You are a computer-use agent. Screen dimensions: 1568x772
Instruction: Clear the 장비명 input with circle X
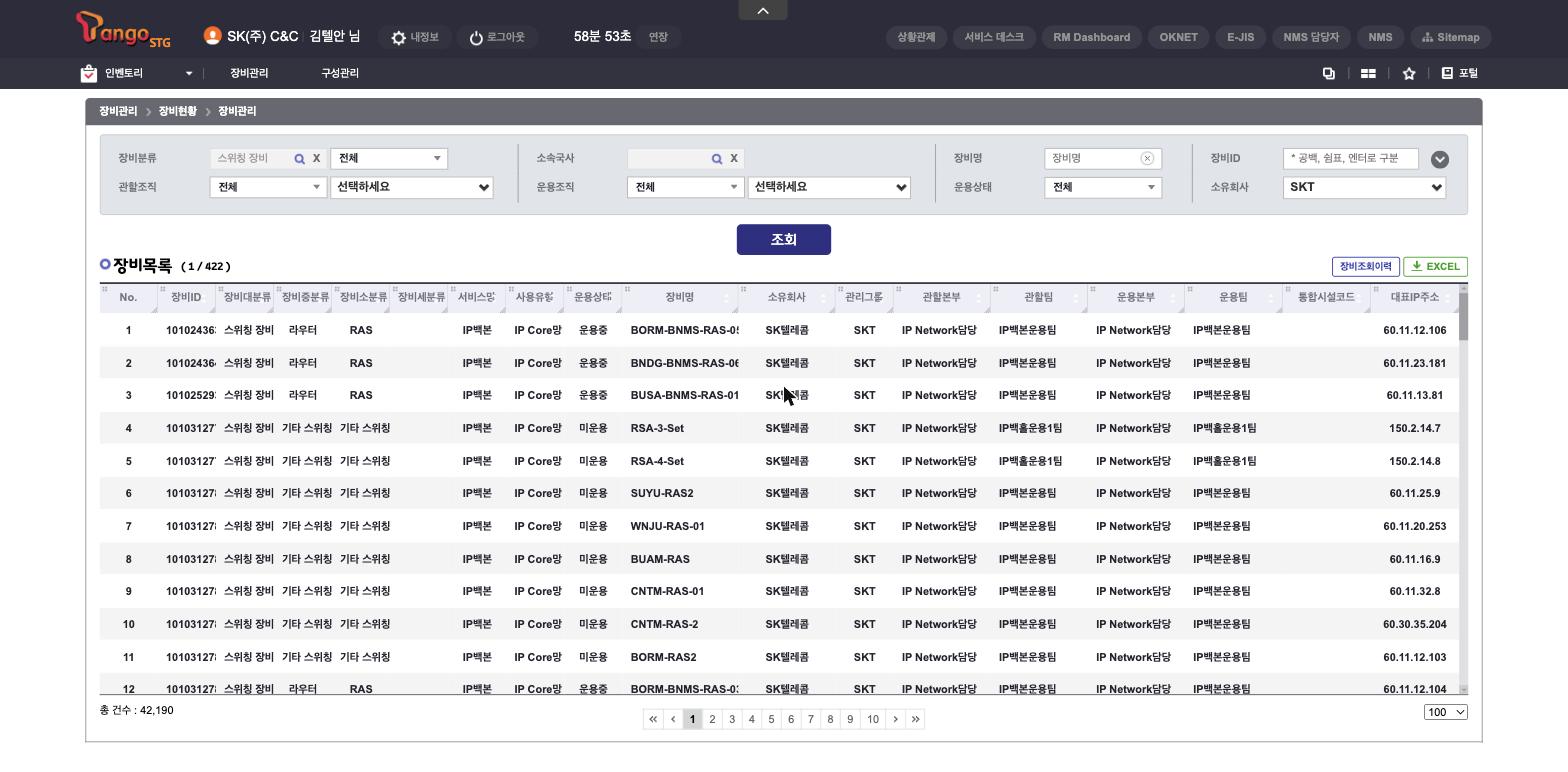(1147, 158)
